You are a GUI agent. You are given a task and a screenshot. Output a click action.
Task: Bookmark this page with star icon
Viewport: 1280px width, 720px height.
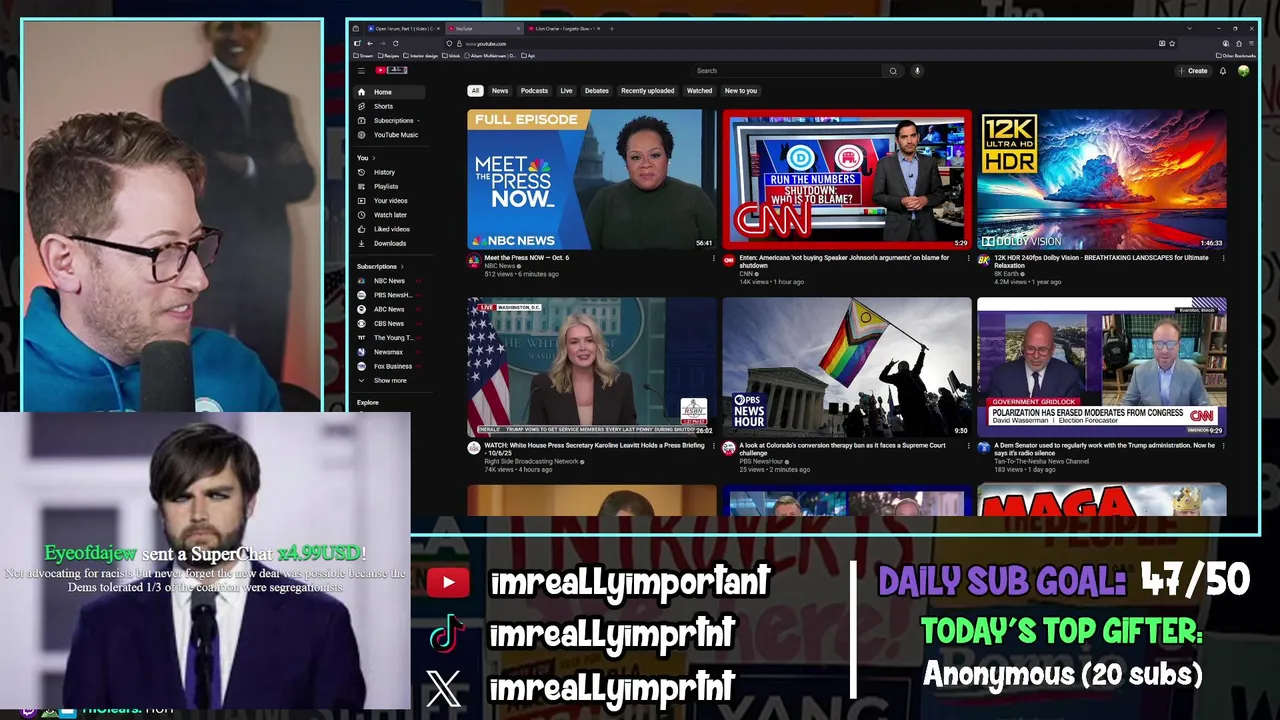coord(1172,43)
